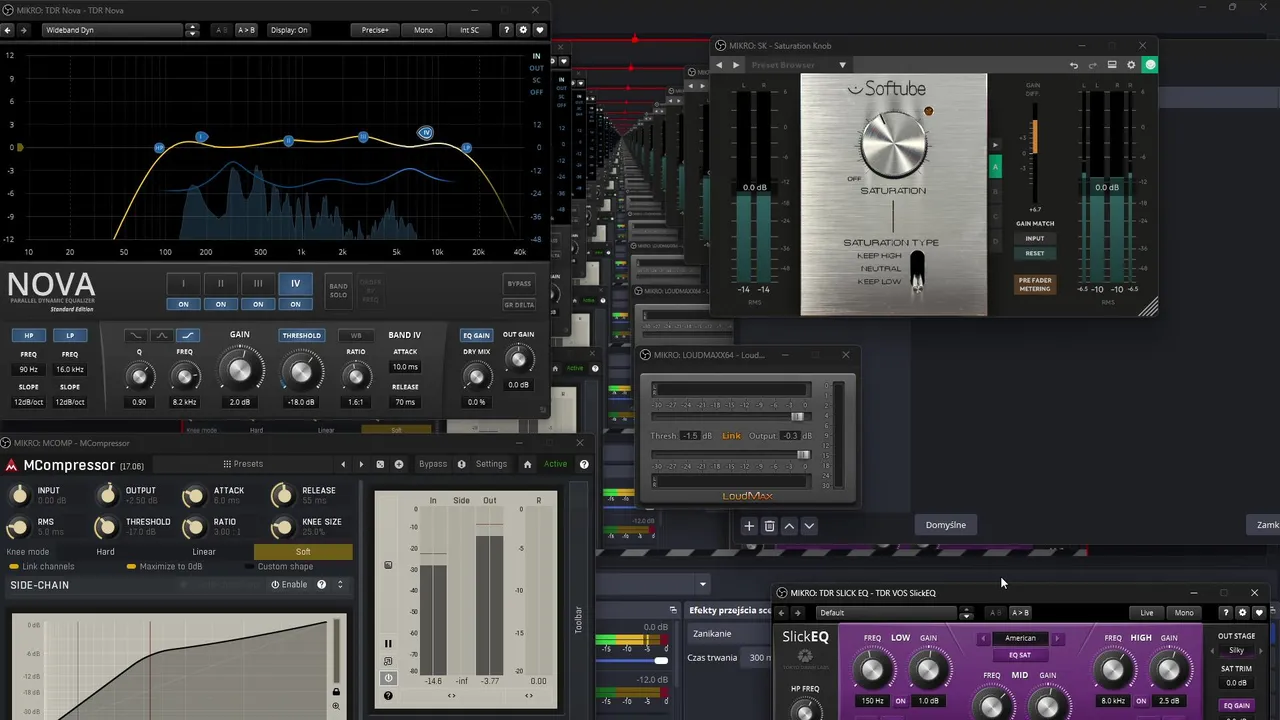Expand side-chain section arrows in MCompressor

coord(340,585)
